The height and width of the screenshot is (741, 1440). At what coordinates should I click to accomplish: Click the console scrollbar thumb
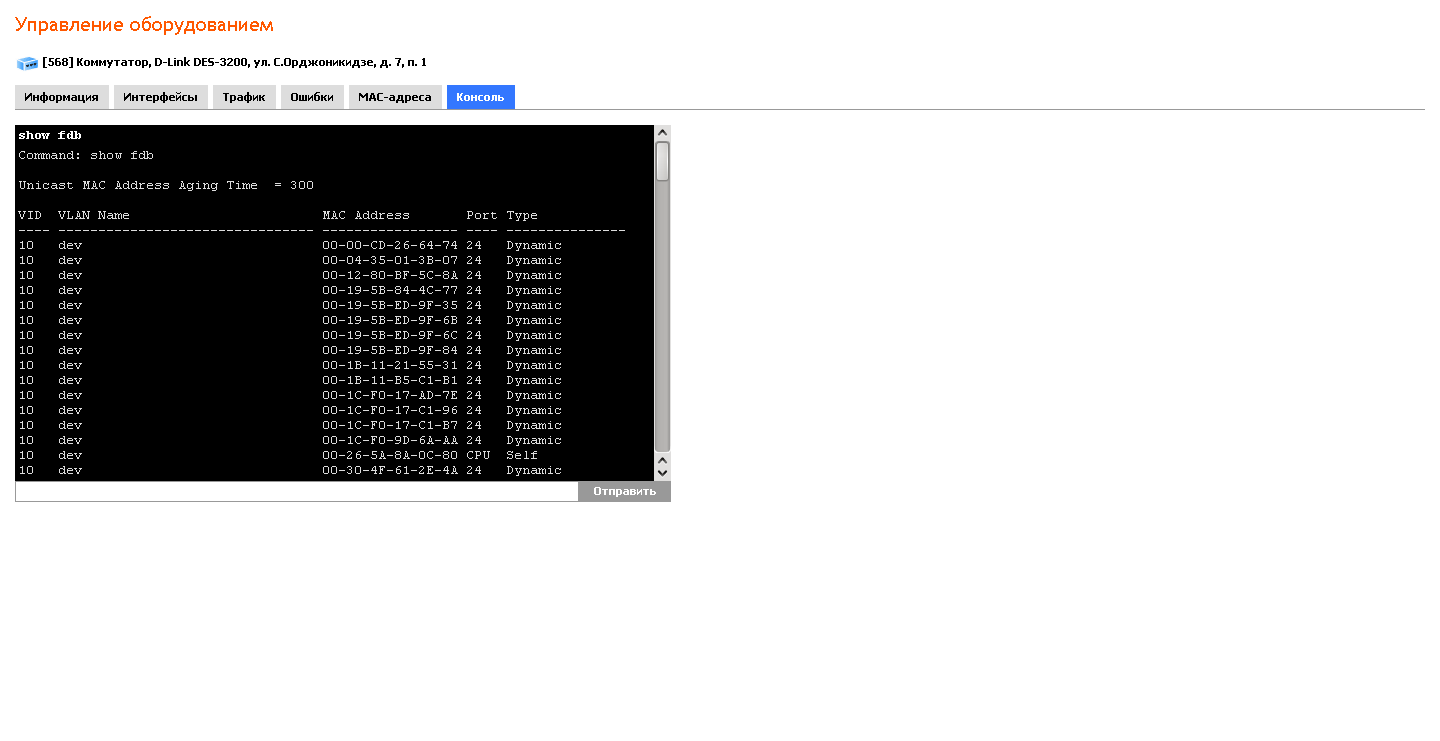coord(662,161)
